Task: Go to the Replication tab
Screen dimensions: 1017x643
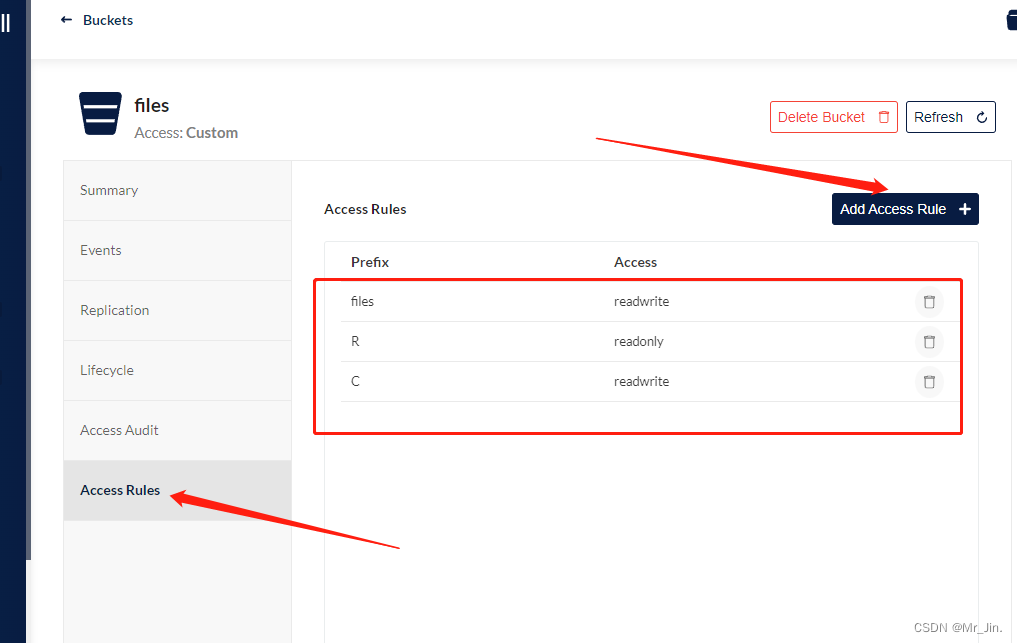Action: click(115, 310)
